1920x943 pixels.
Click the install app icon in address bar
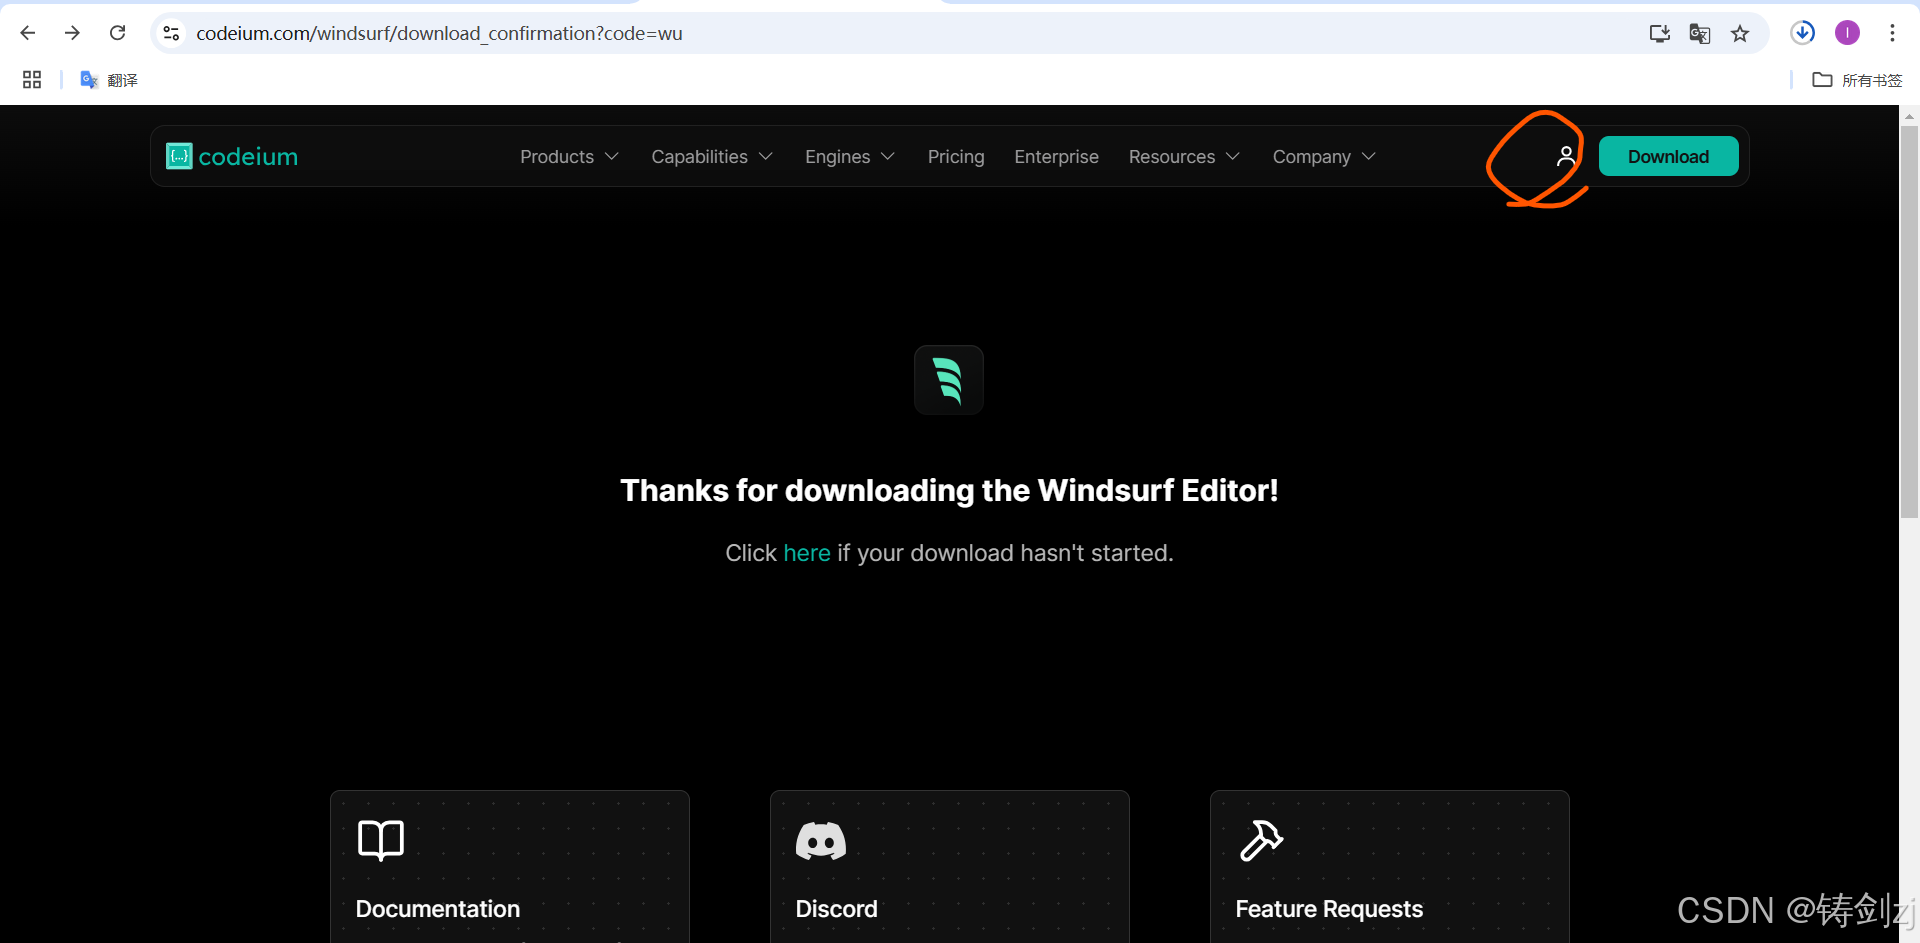tap(1660, 33)
